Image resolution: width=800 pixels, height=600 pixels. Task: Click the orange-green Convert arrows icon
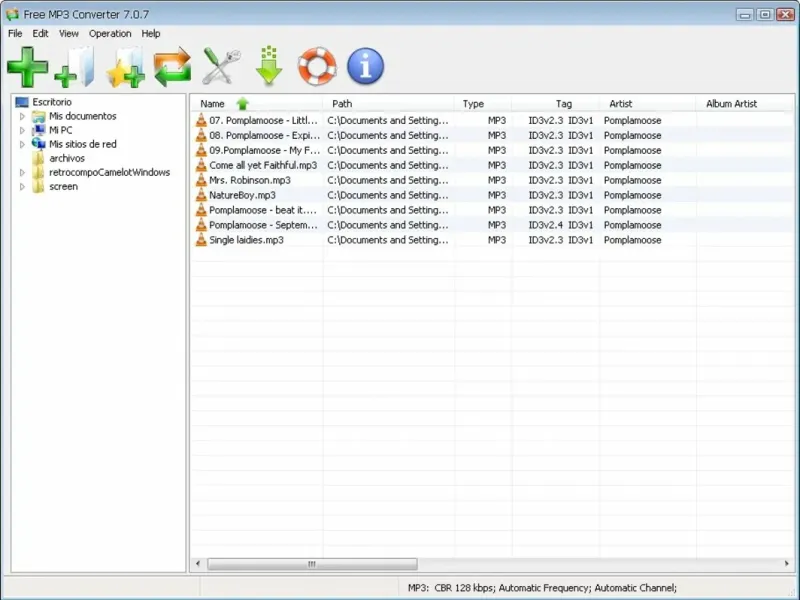(x=172, y=67)
